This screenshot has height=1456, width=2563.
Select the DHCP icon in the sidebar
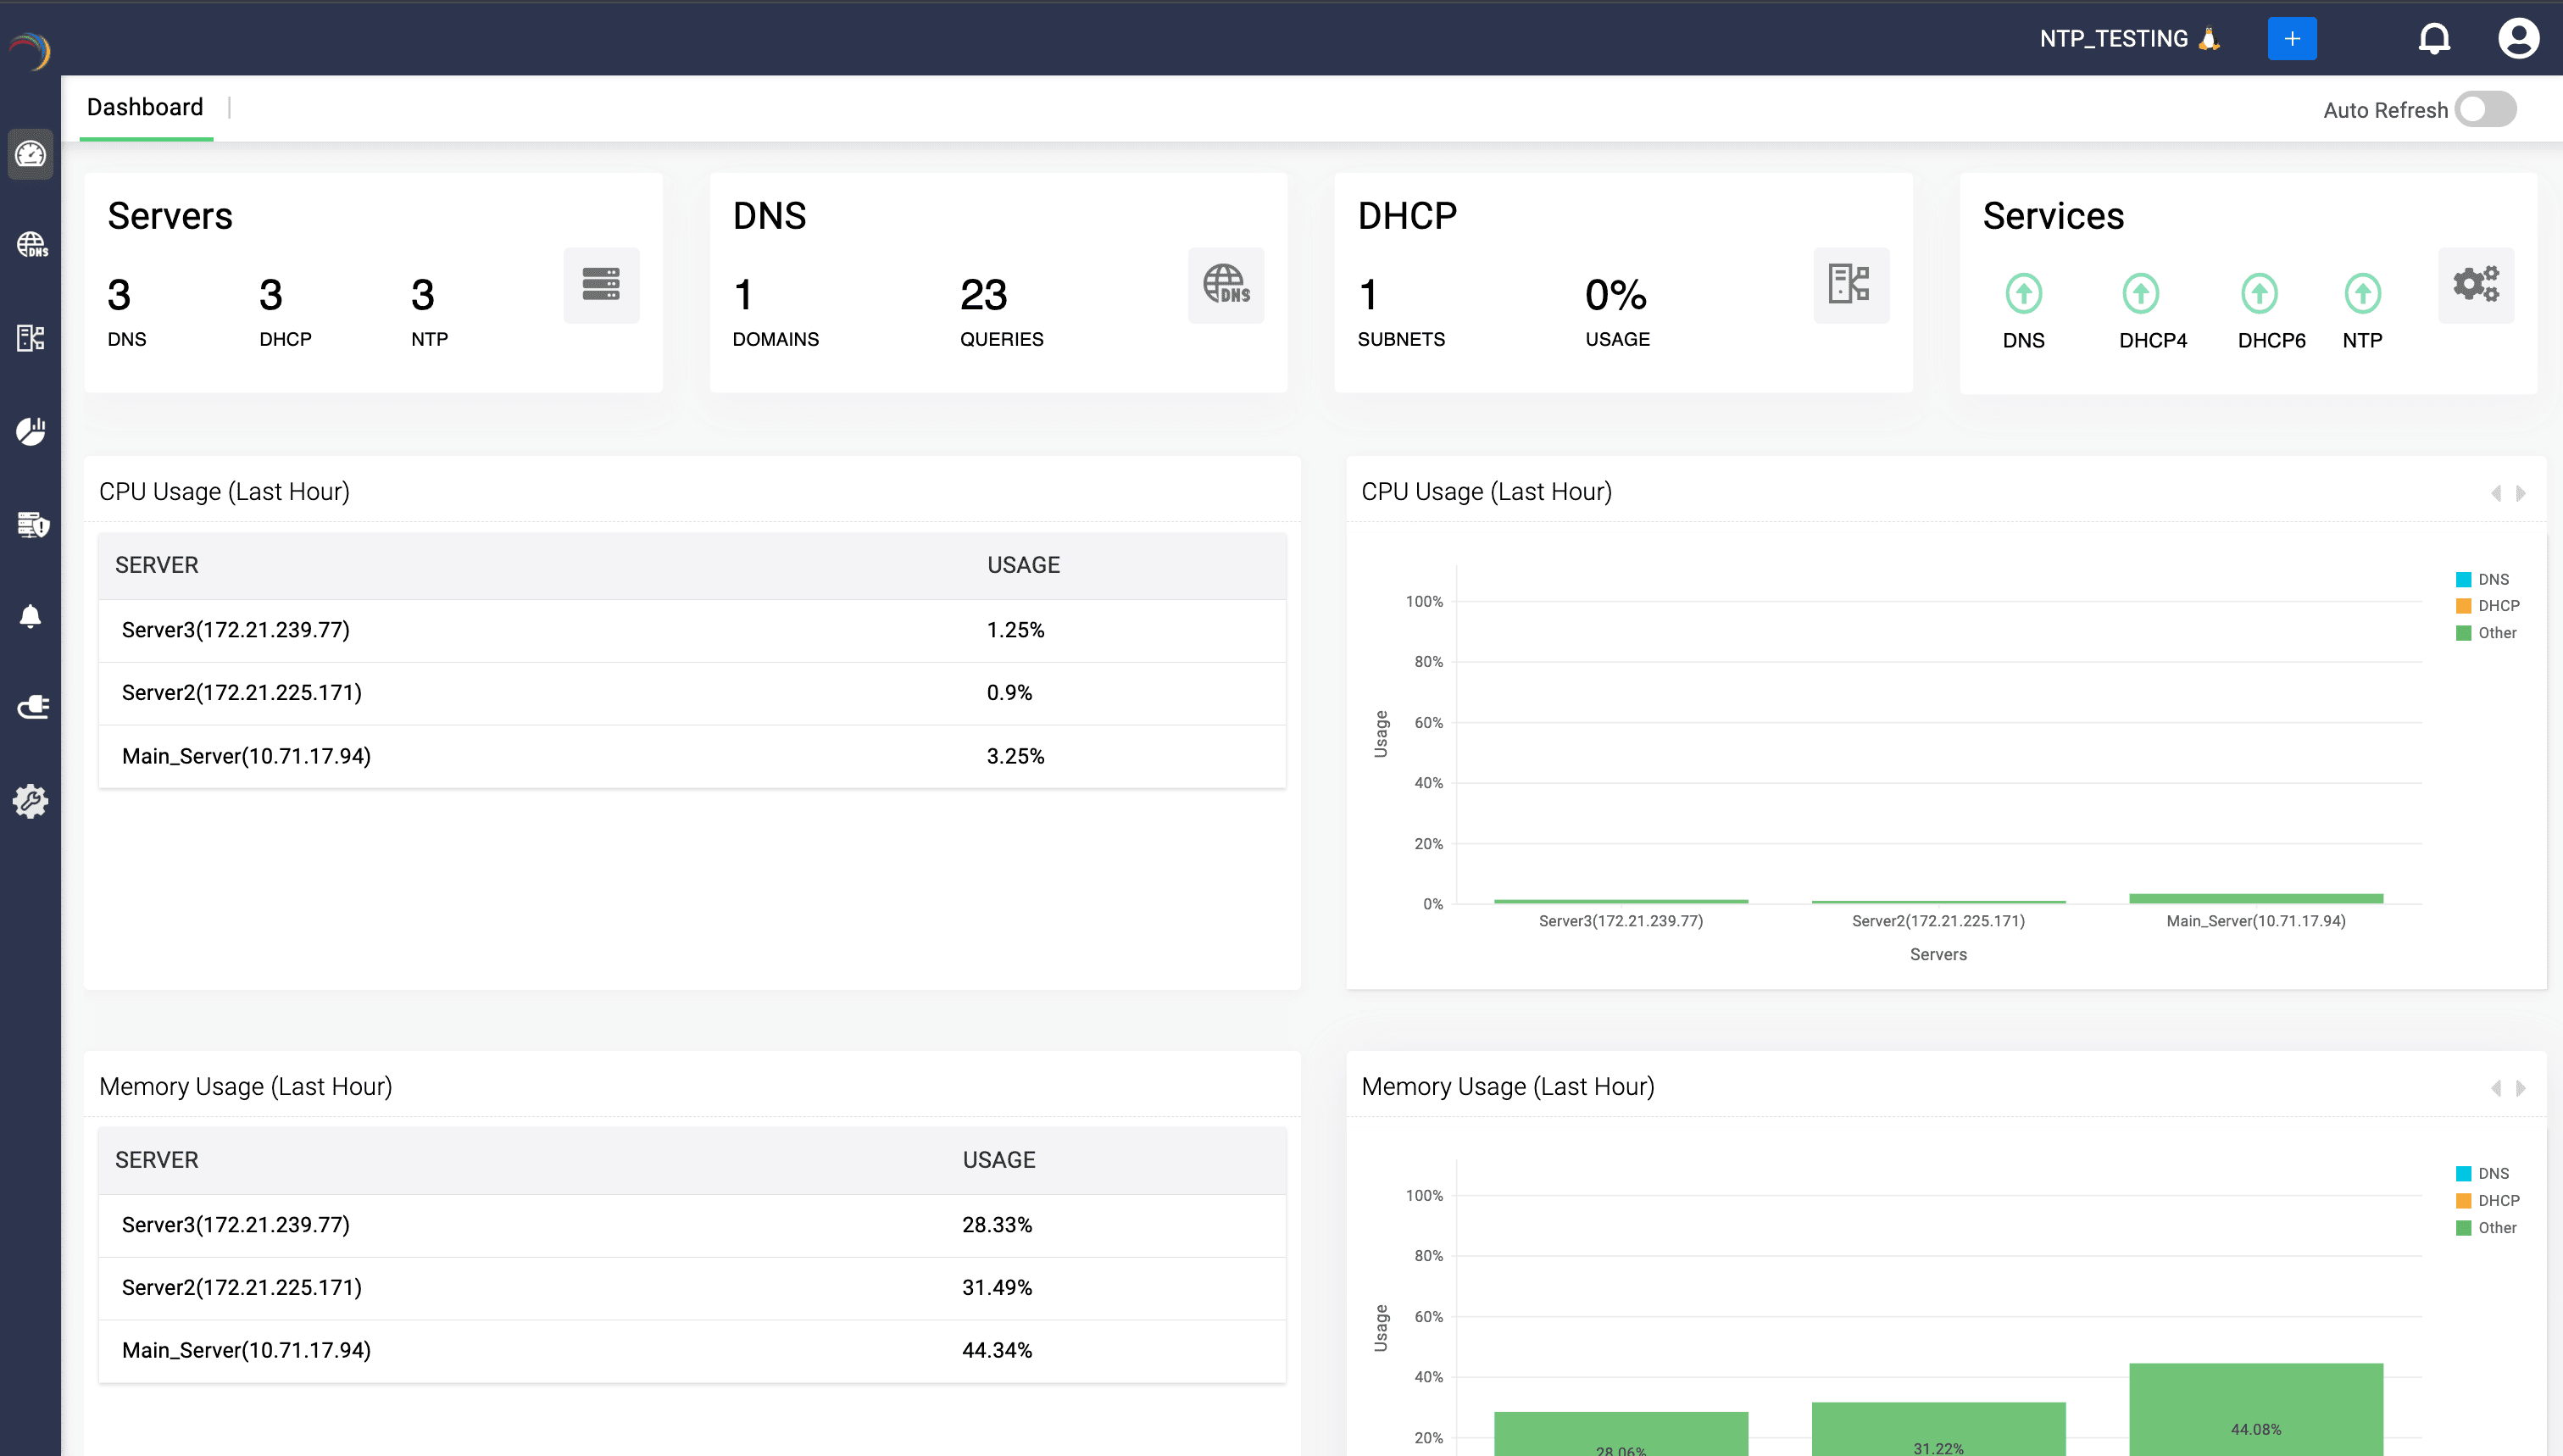pyautogui.click(x=30, y=339)
